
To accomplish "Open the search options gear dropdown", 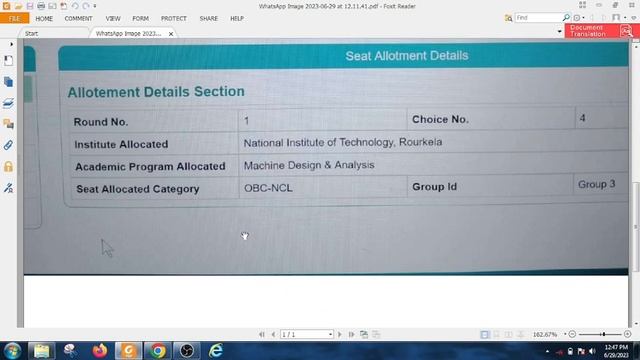I will point(579,18).
